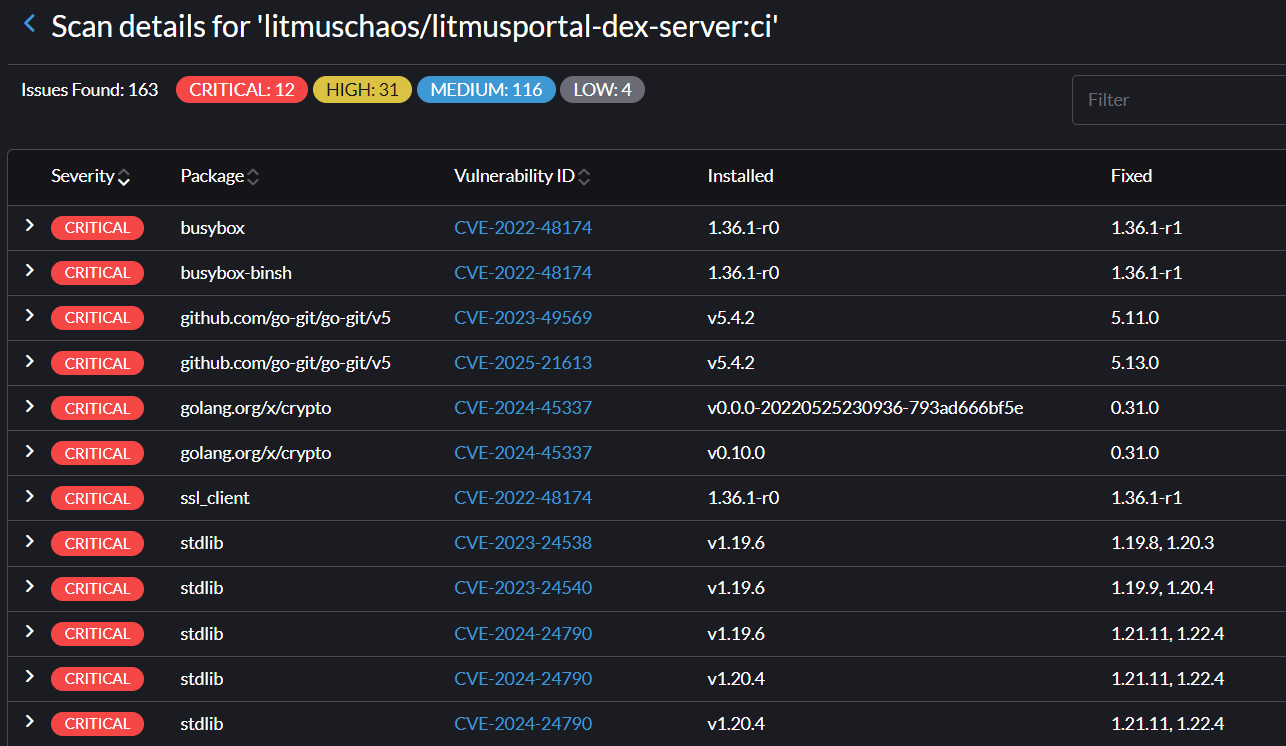Screen dimensions: 1286x746
Task: Focus the Filter input field
Action: click(x=1179, y=100)
